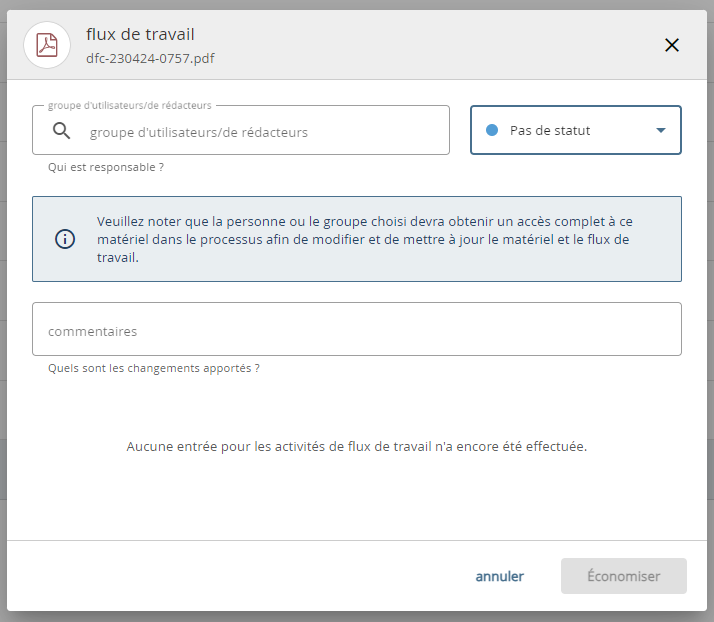Click the gray header bar of the dialog
This screenshot has height=622, width=714.
point(400,45)
